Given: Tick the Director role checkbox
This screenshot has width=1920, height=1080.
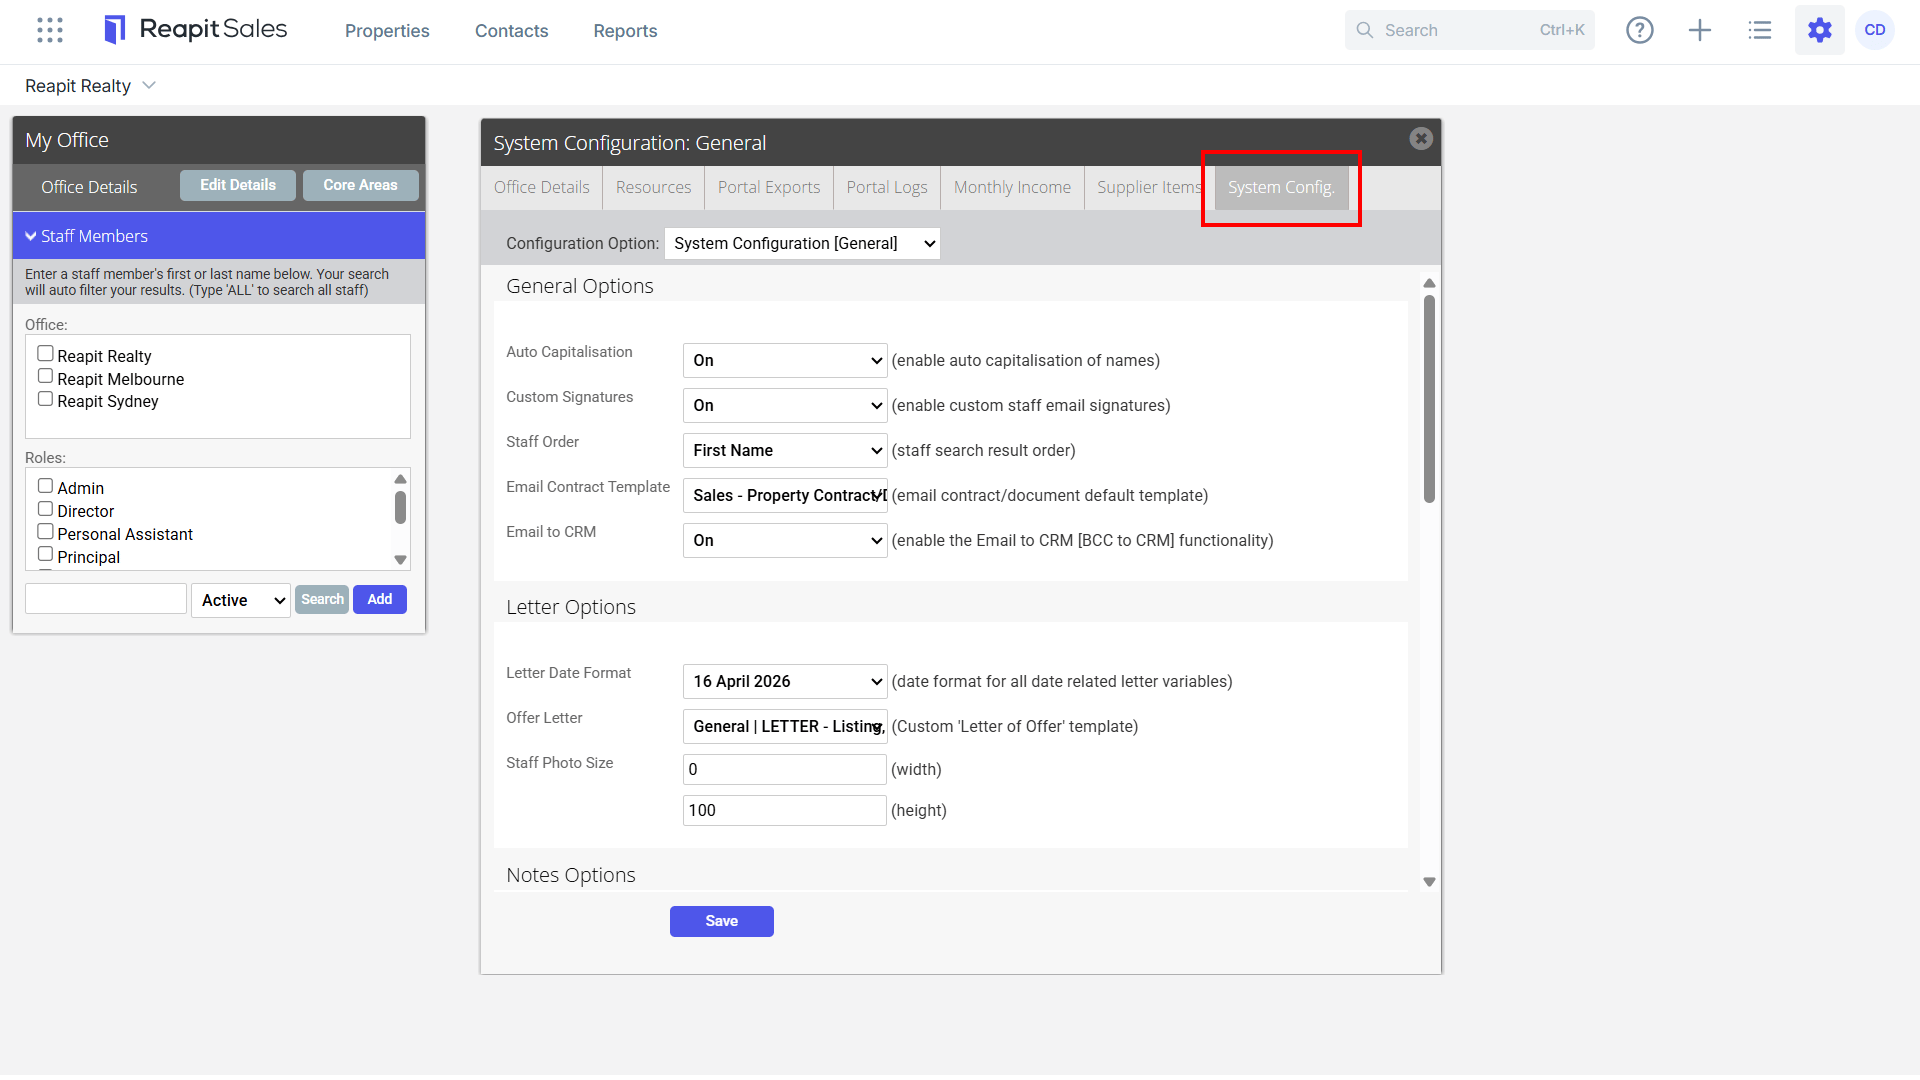Looking at the screenshot, I should [45, 508].
